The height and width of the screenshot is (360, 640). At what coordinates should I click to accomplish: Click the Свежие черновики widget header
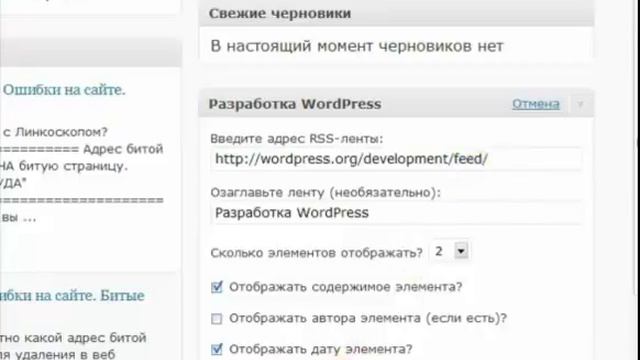pyautogui.click(x=396, y=13)
